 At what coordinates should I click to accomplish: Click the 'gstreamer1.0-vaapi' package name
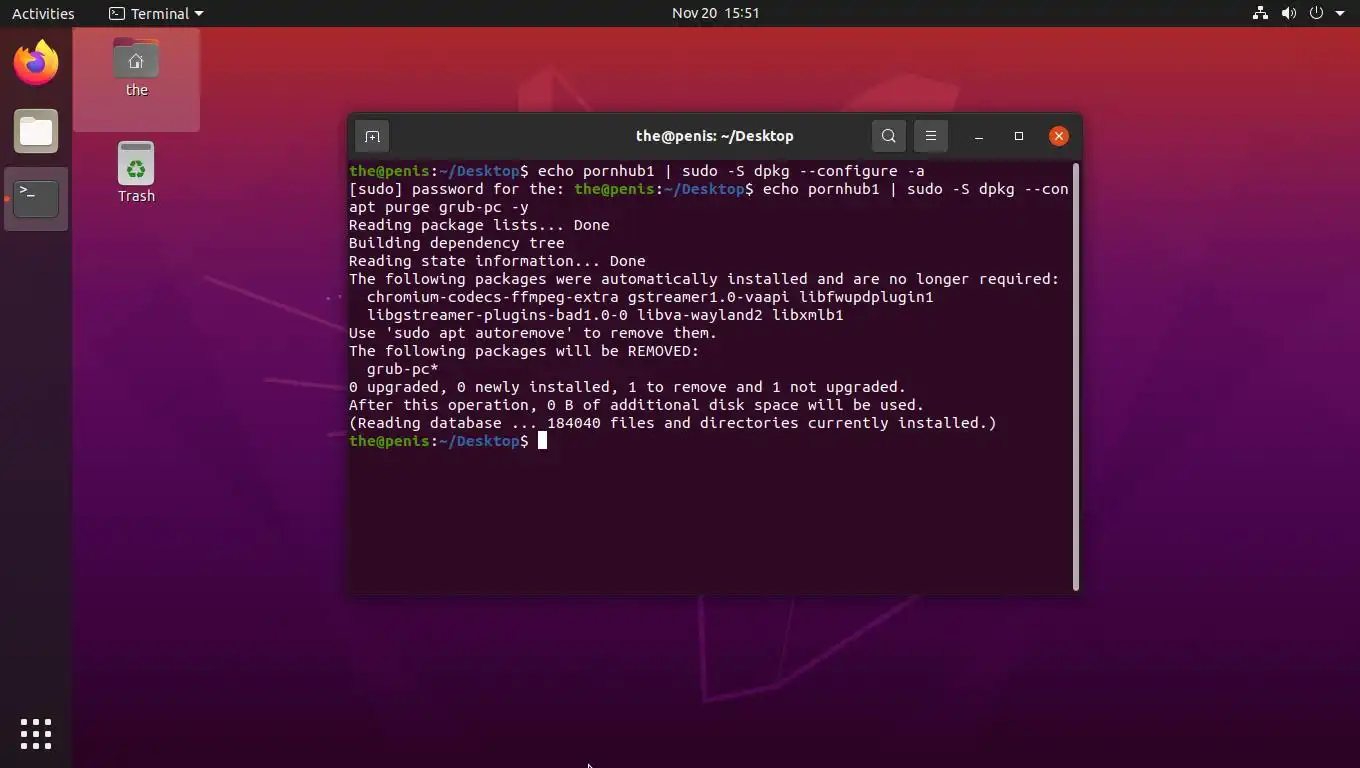tap(709, 297)
